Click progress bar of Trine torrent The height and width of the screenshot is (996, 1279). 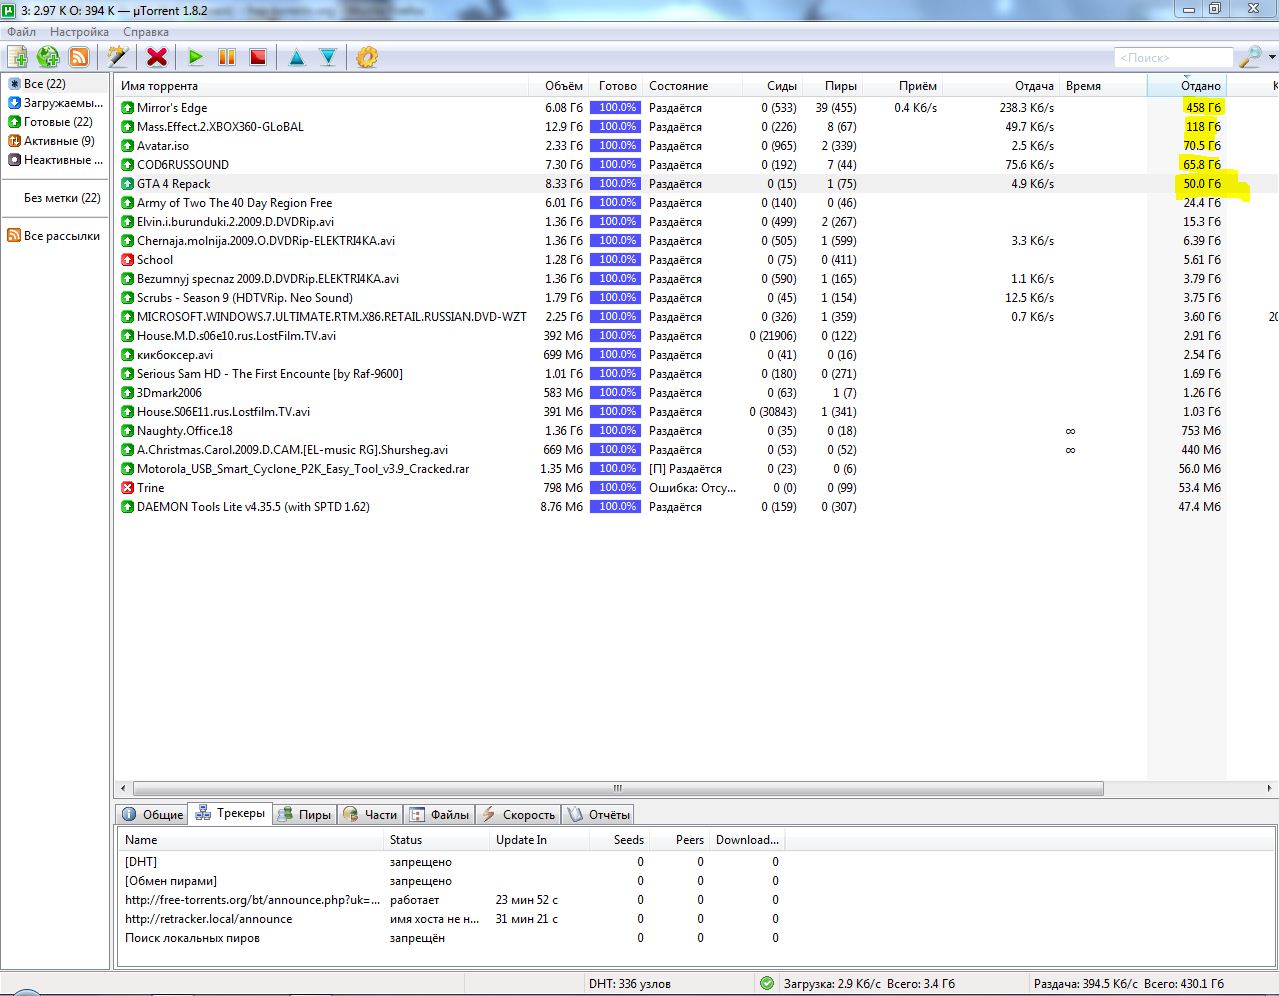click(615, 488)
